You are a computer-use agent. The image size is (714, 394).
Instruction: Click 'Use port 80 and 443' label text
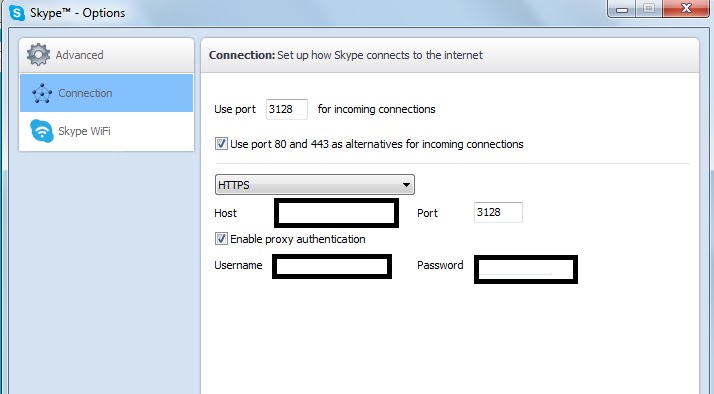(x=377, y=144)
